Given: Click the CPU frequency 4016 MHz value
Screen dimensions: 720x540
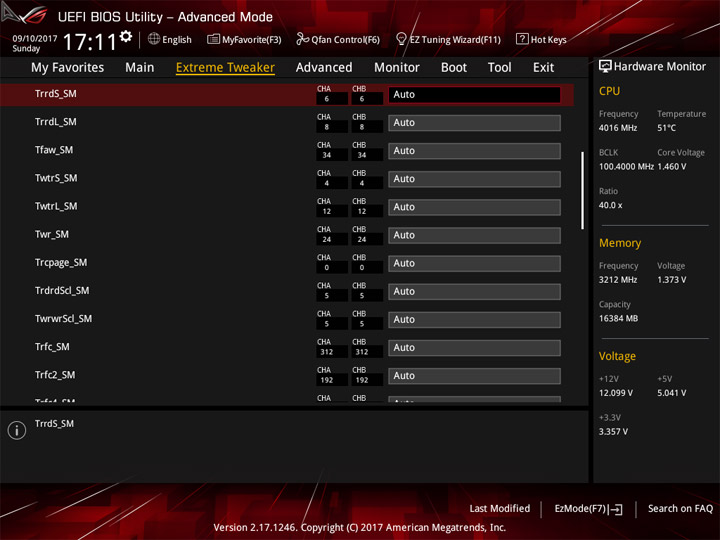Looking at the screenshot, I should (x=618, y=128).
